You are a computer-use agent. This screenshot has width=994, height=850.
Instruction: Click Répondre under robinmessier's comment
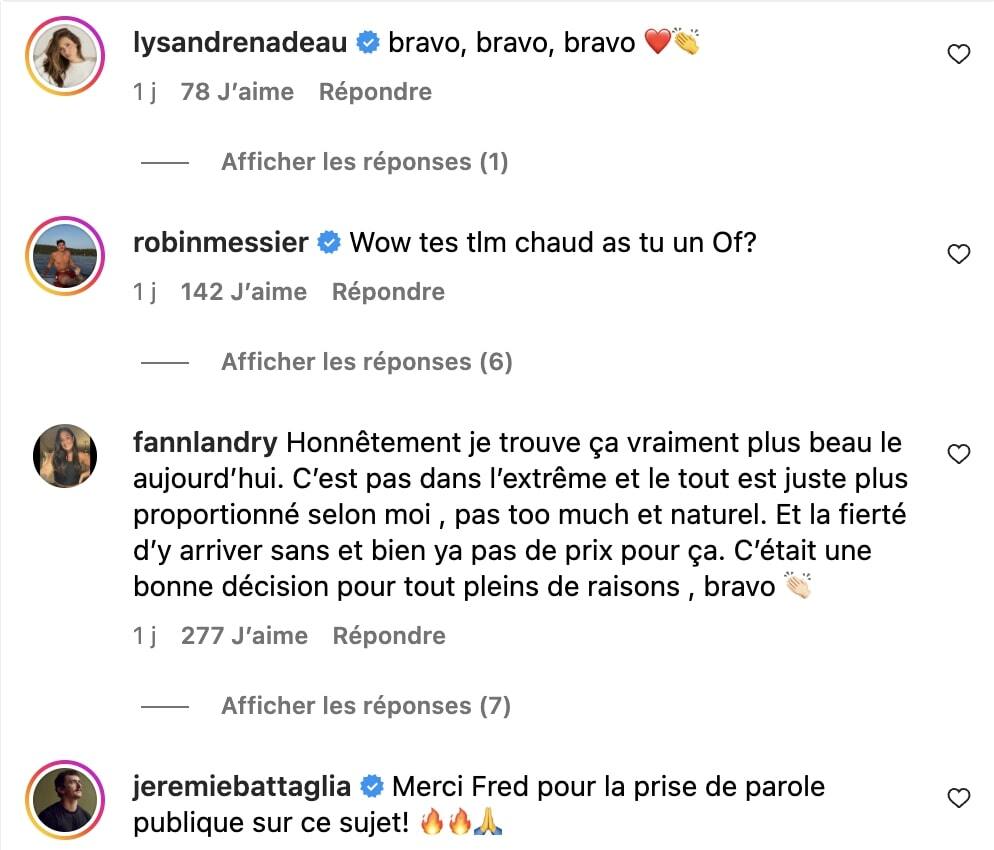388,292
